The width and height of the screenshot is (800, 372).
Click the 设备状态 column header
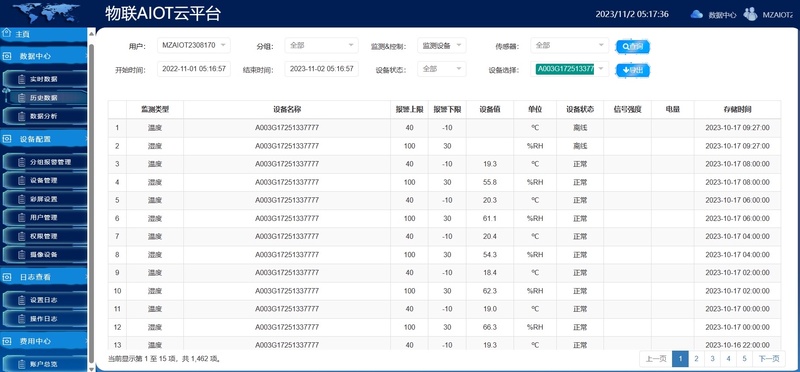tap(580, 109)
